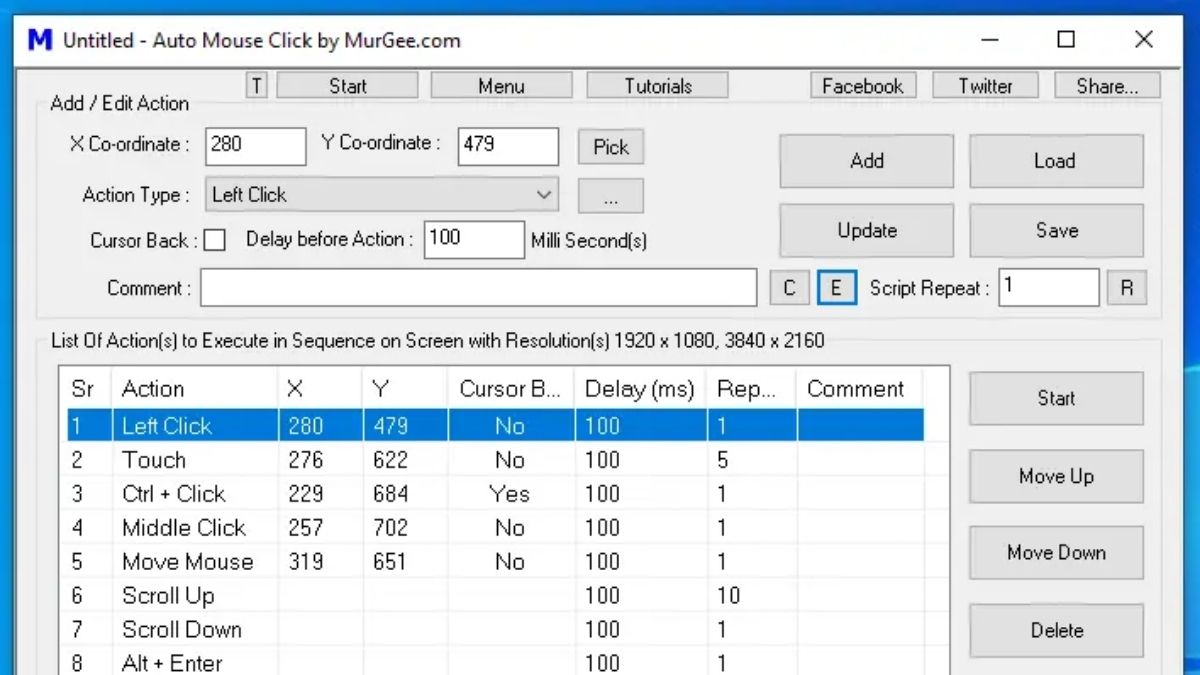Click the Move Up button
The image size is (1200, 675).
click(x=1056, y=476)
